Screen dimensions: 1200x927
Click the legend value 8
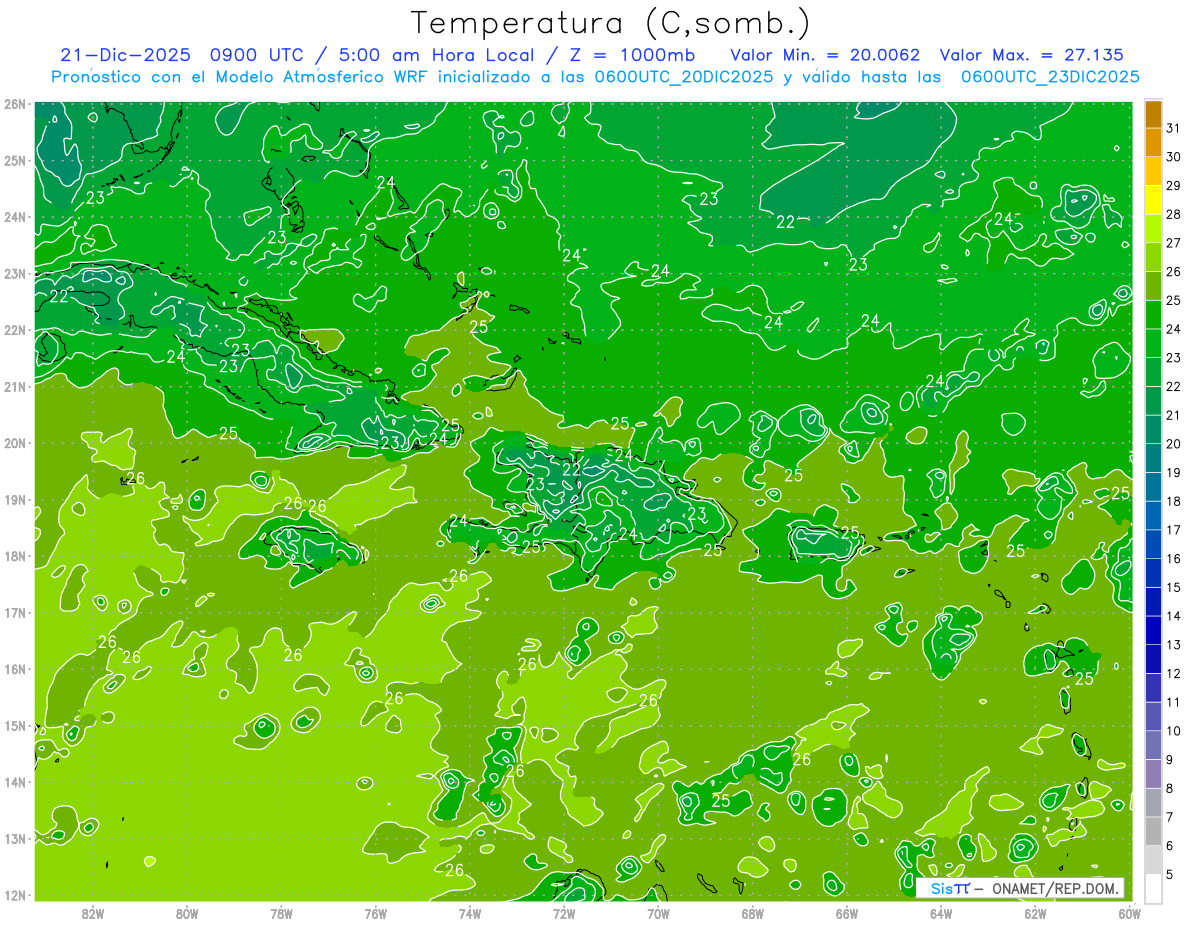coord(1170,788)
